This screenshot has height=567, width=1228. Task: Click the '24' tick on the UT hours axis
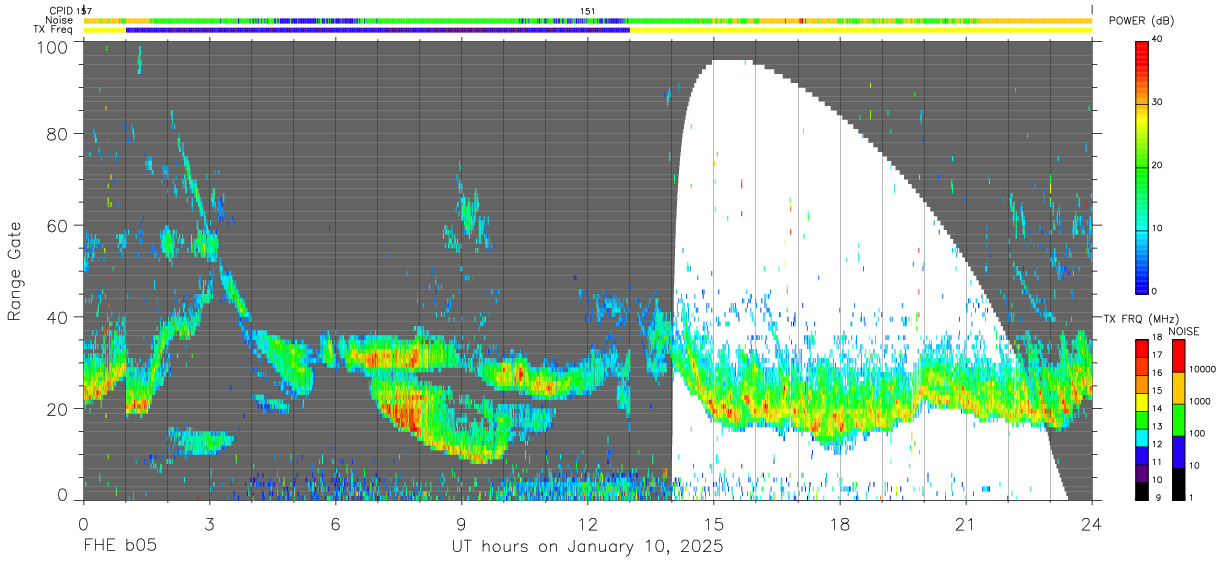click(1092, 523)
